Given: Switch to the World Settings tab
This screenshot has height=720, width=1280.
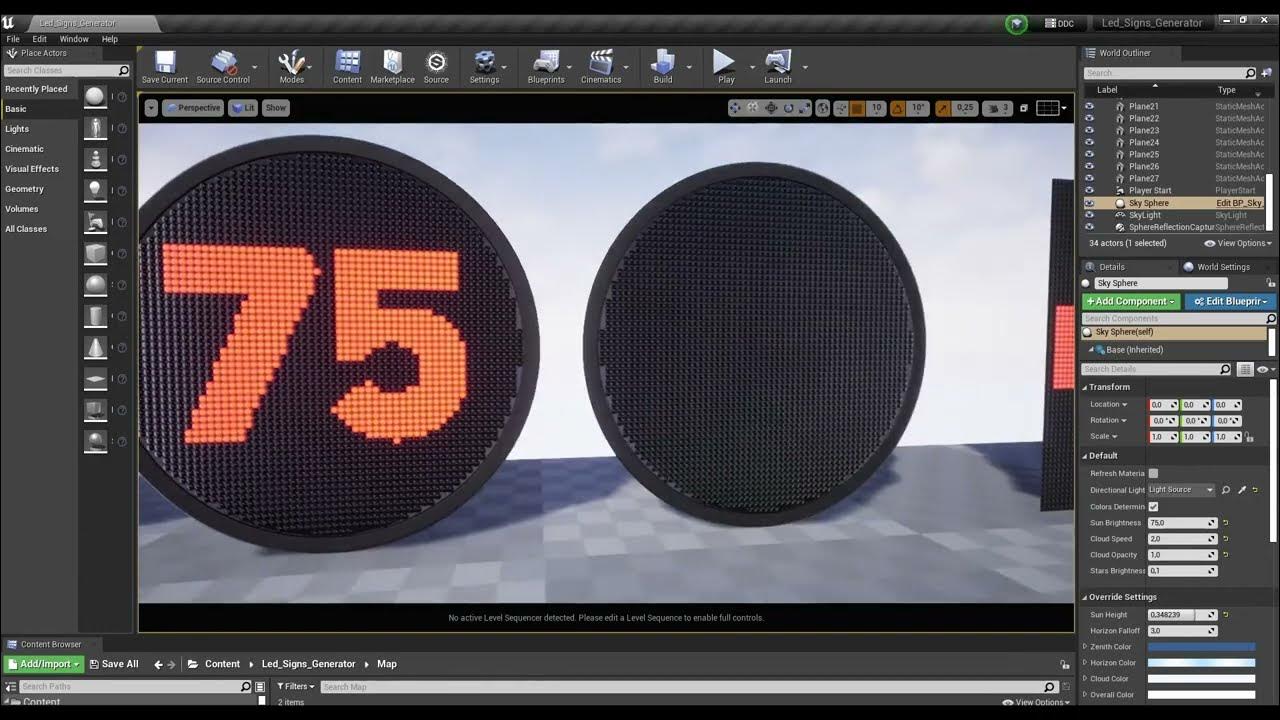Looking at the screenshot, I should [x=1216, y=267].
